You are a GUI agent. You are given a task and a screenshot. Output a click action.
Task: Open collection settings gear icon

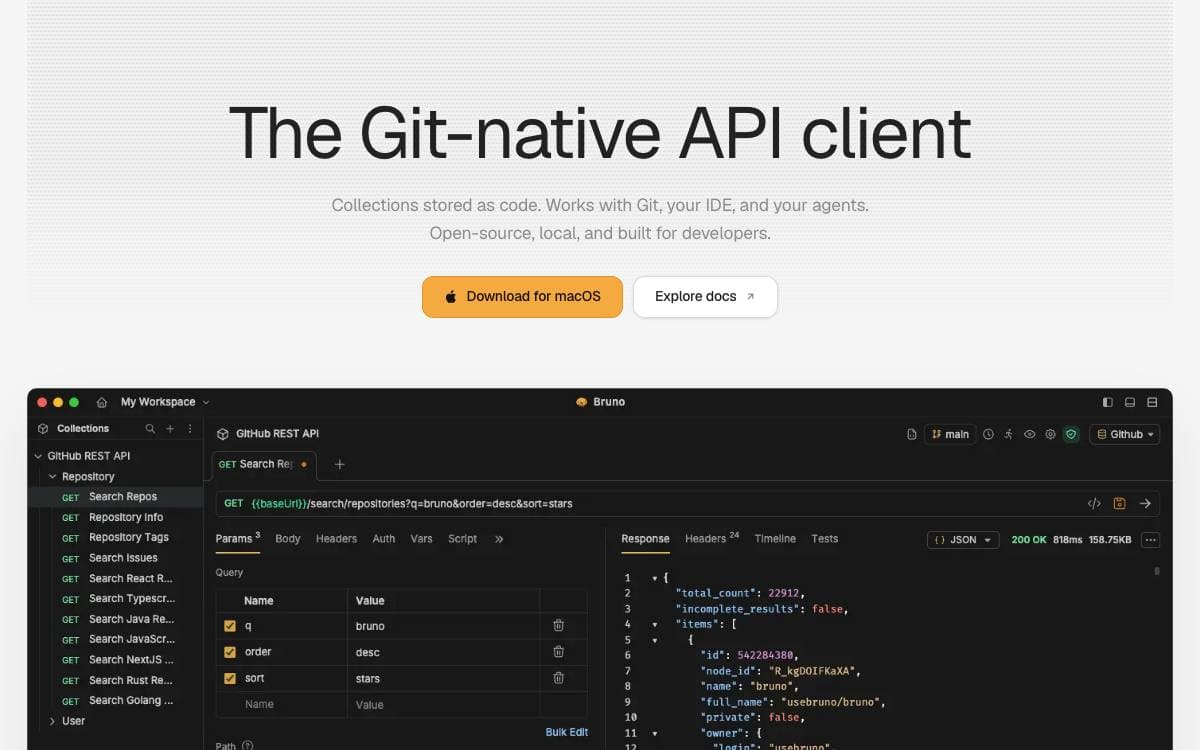pyautogui.click(x=1050, y=434)
